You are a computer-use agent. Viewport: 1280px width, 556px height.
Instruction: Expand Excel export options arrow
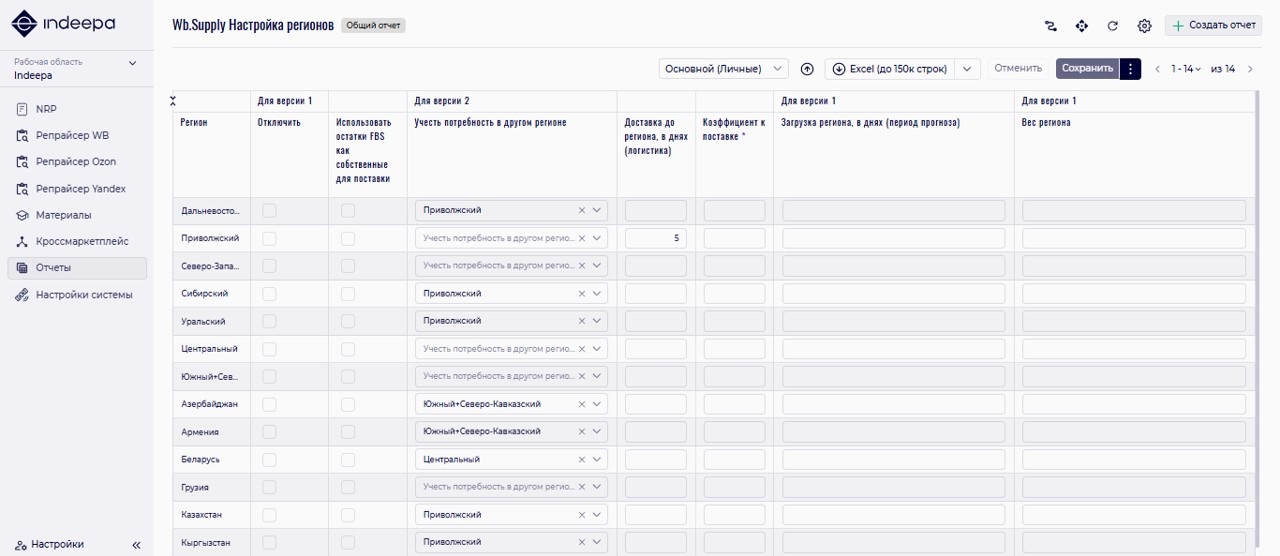click(967, 69)
